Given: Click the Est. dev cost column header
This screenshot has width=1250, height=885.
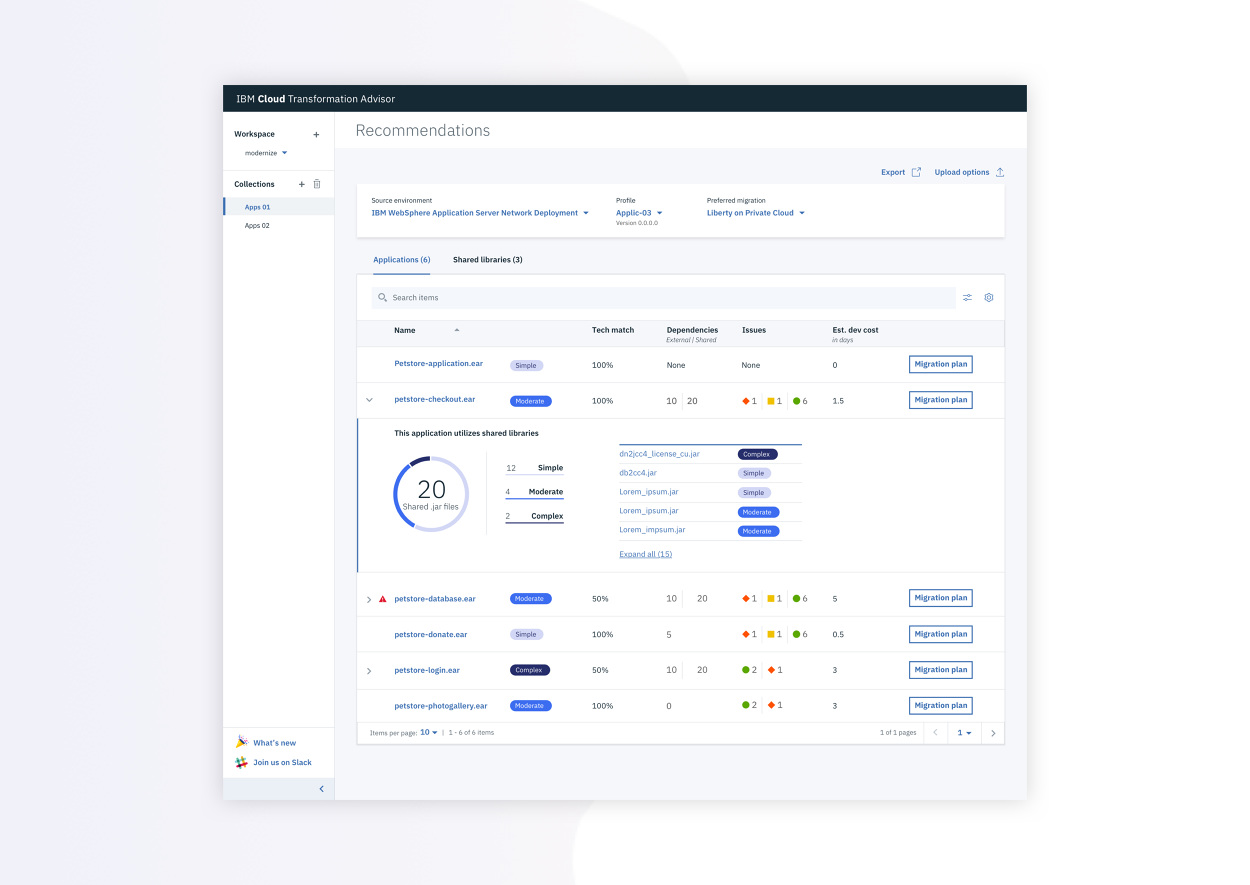Looking at the screenshot, I should point(855,330).
